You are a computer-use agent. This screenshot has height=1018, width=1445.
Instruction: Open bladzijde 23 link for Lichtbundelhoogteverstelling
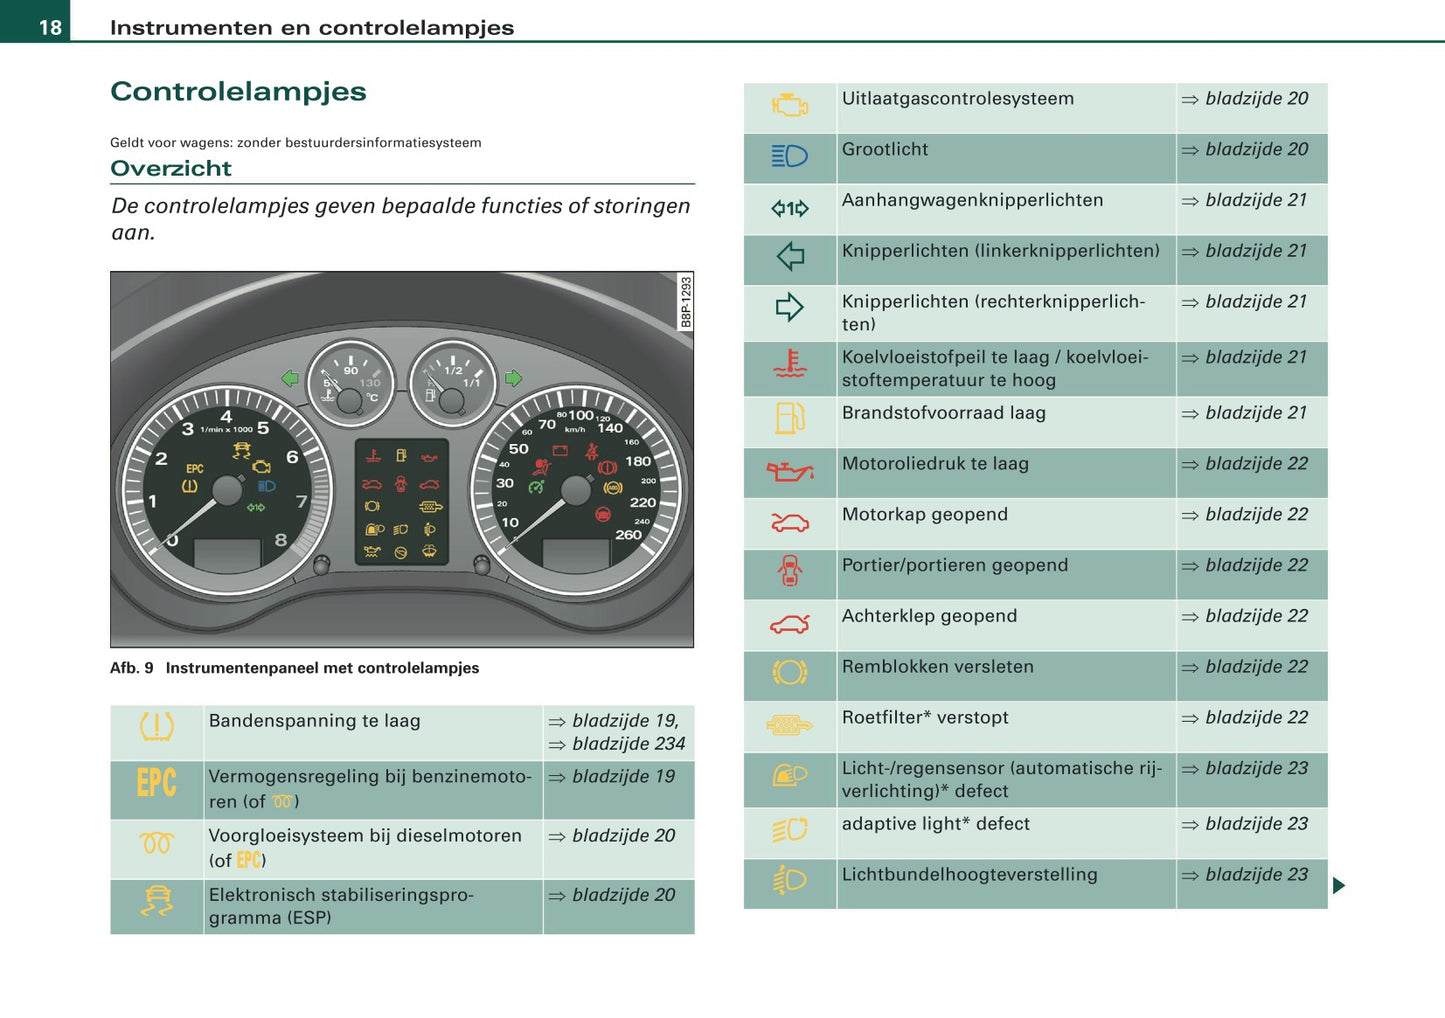tap(1244, 875)
